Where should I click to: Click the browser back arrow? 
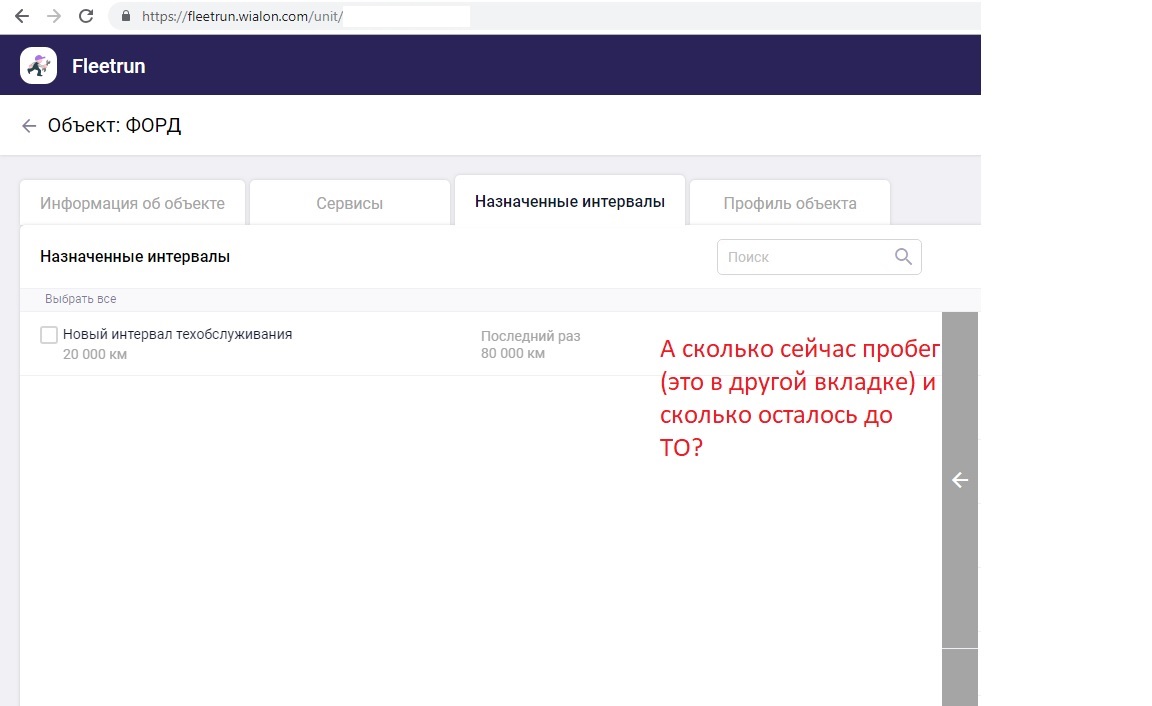coord(22,16)
